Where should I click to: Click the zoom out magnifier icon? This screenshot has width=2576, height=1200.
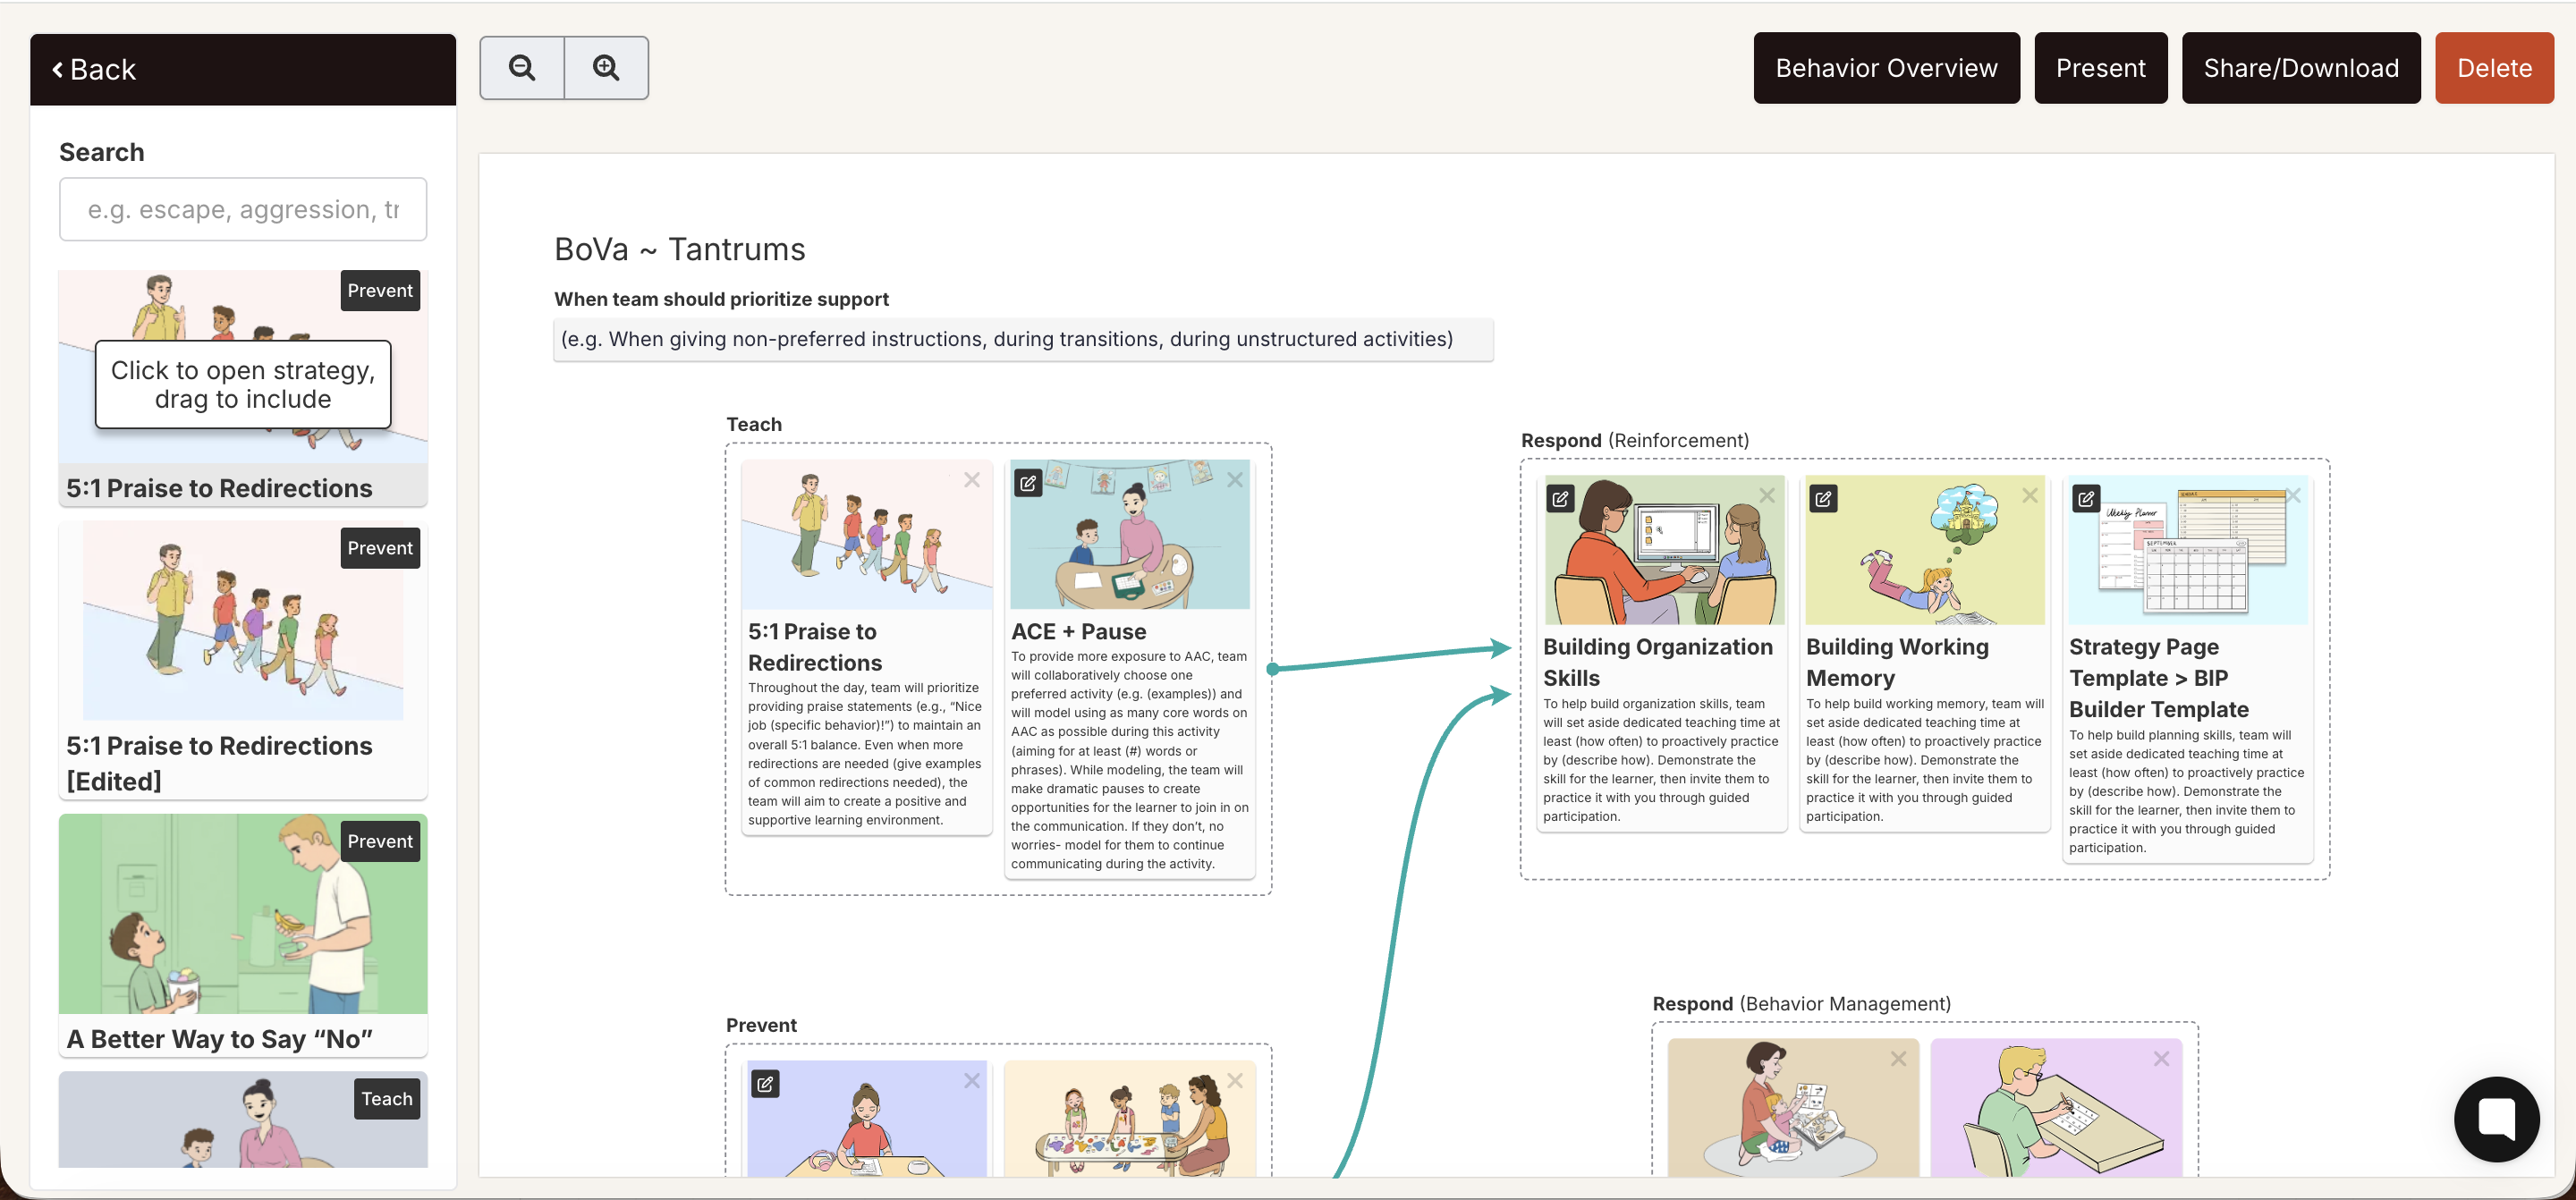tap(522, 68)
